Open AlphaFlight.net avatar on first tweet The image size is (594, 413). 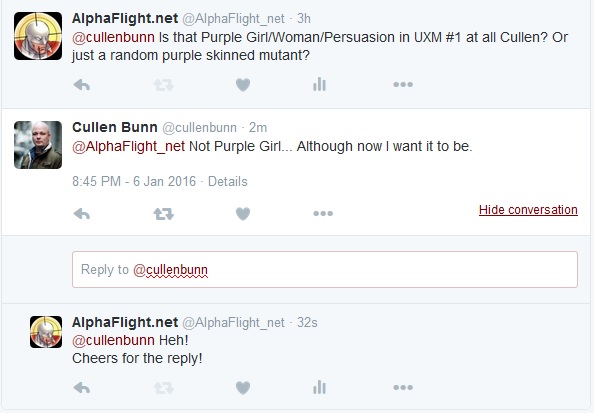pyautogui.click(x=38, y=36)
